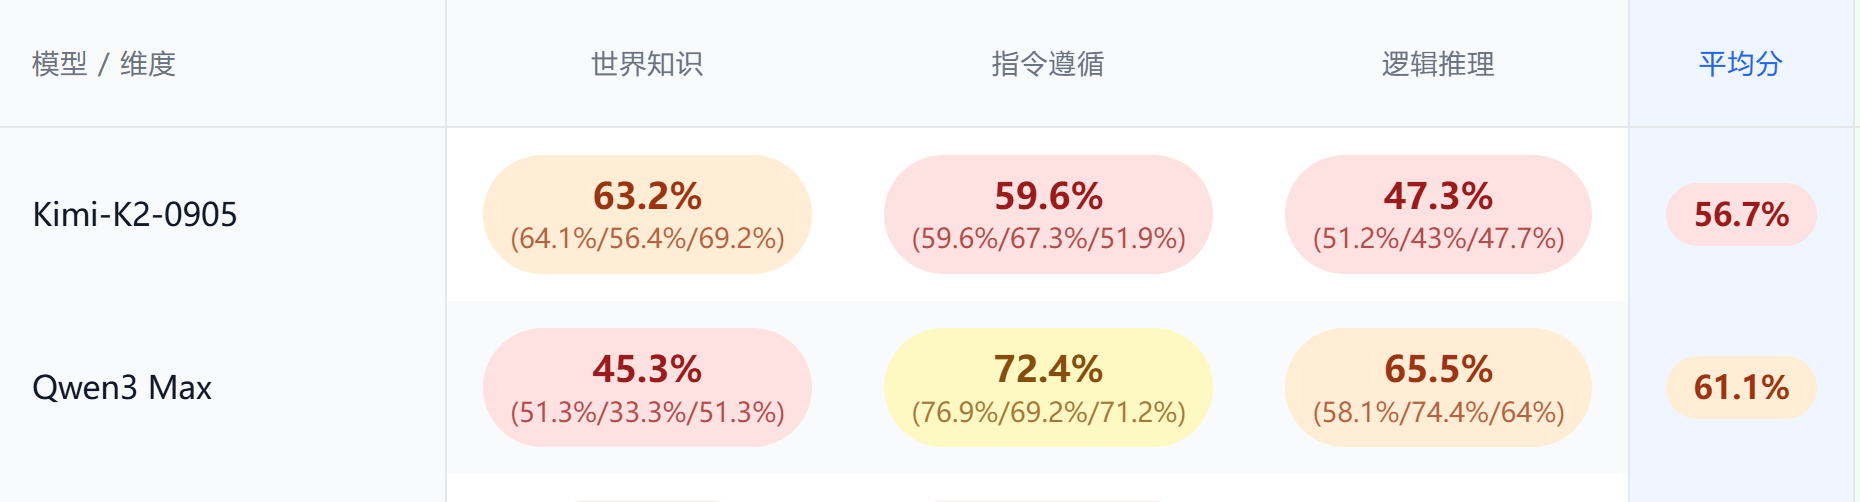Select the 指令遵循 column header
The image size is (1860, 502).
(1048, 64)
